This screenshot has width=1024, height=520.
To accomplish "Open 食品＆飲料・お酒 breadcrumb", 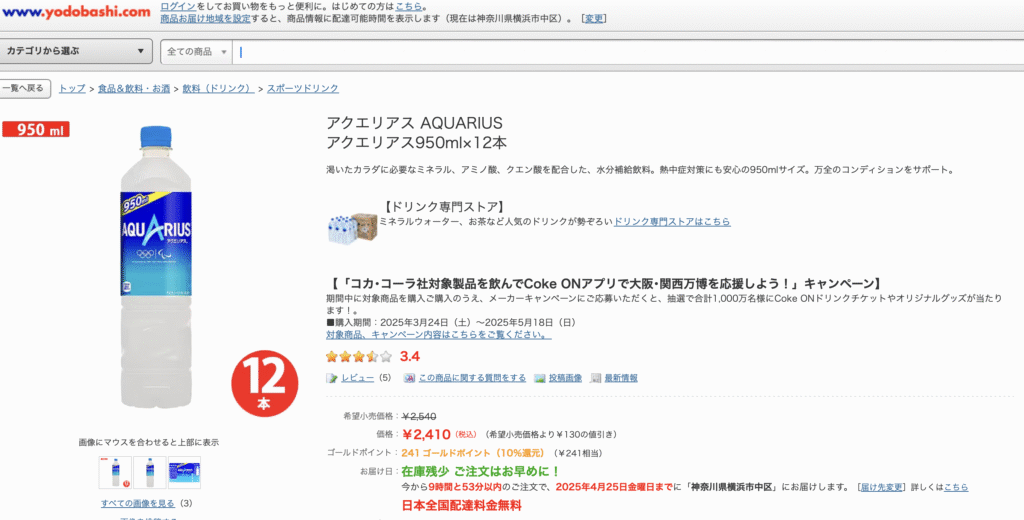I will 133,88.
